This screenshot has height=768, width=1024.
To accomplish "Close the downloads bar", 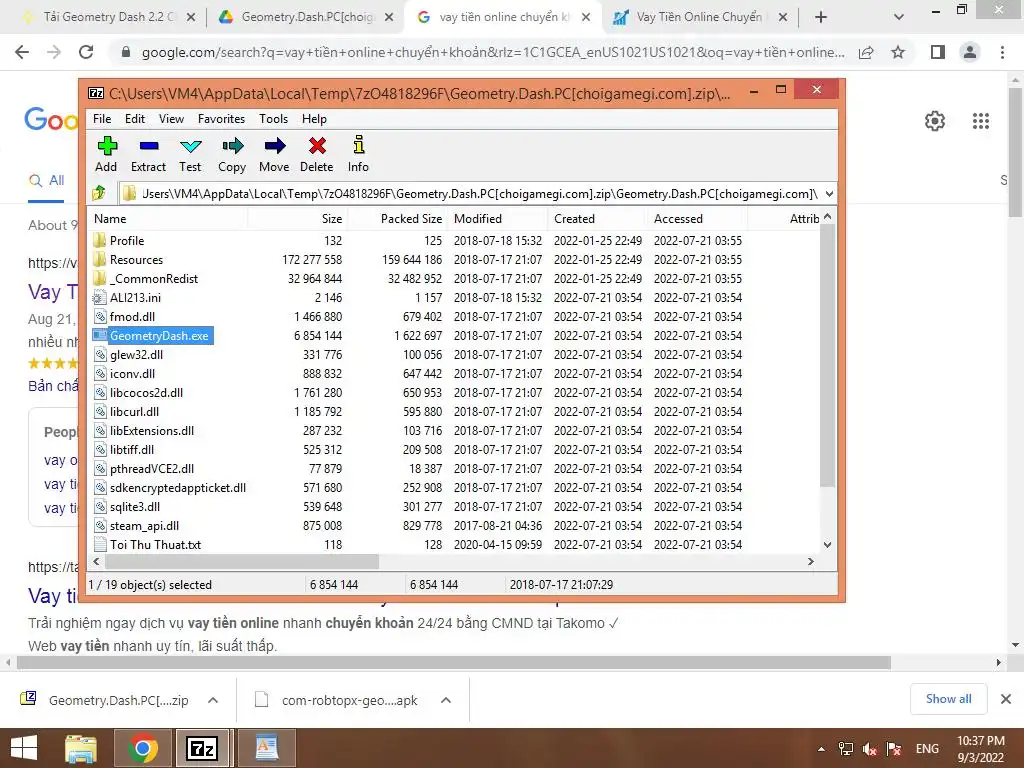I will [1006, 699].
